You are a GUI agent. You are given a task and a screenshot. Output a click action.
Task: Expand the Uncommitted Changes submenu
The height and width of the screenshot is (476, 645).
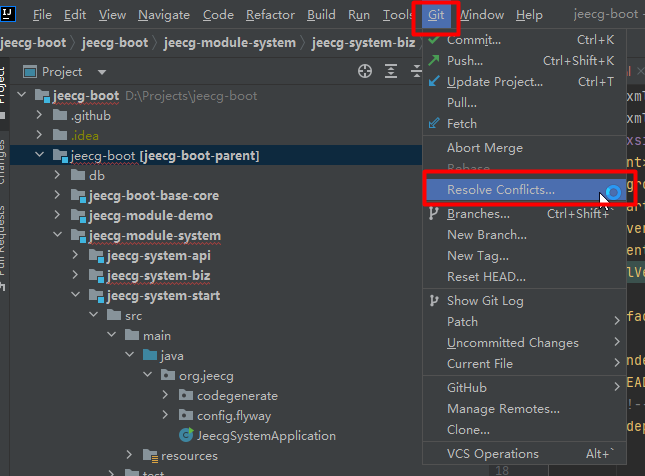coord(524,343)
